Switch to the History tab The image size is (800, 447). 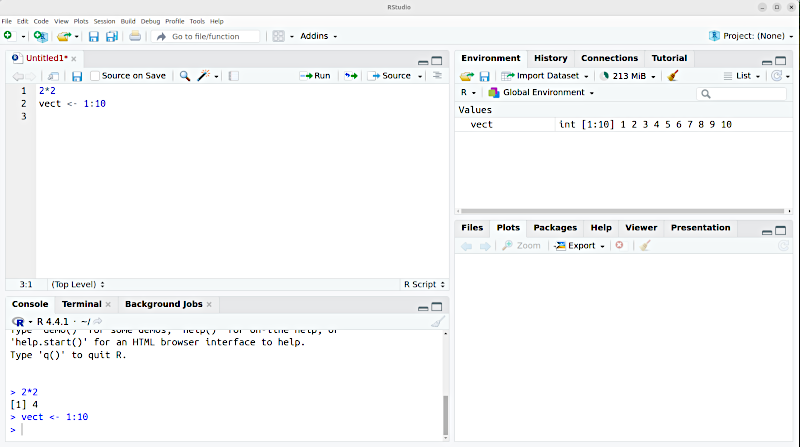pyautogui.click(x=550, y=58)
